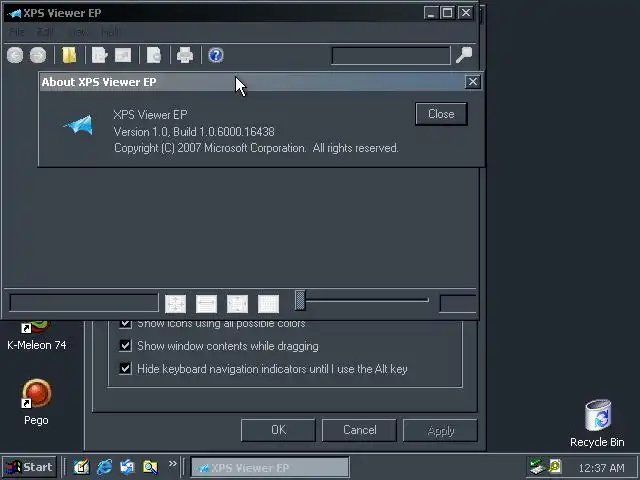Click Close button in About dialog
The image size is (640, 480).
point(441,114)
